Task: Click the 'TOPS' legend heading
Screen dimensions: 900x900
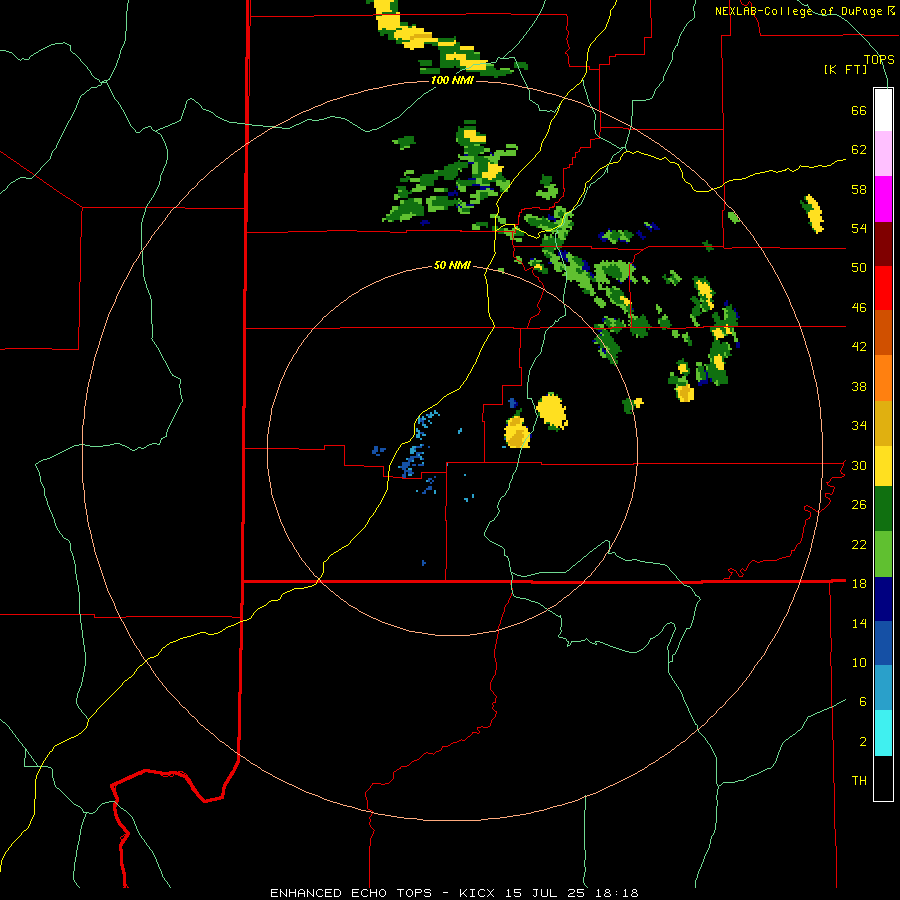Action: coord(879,60)
